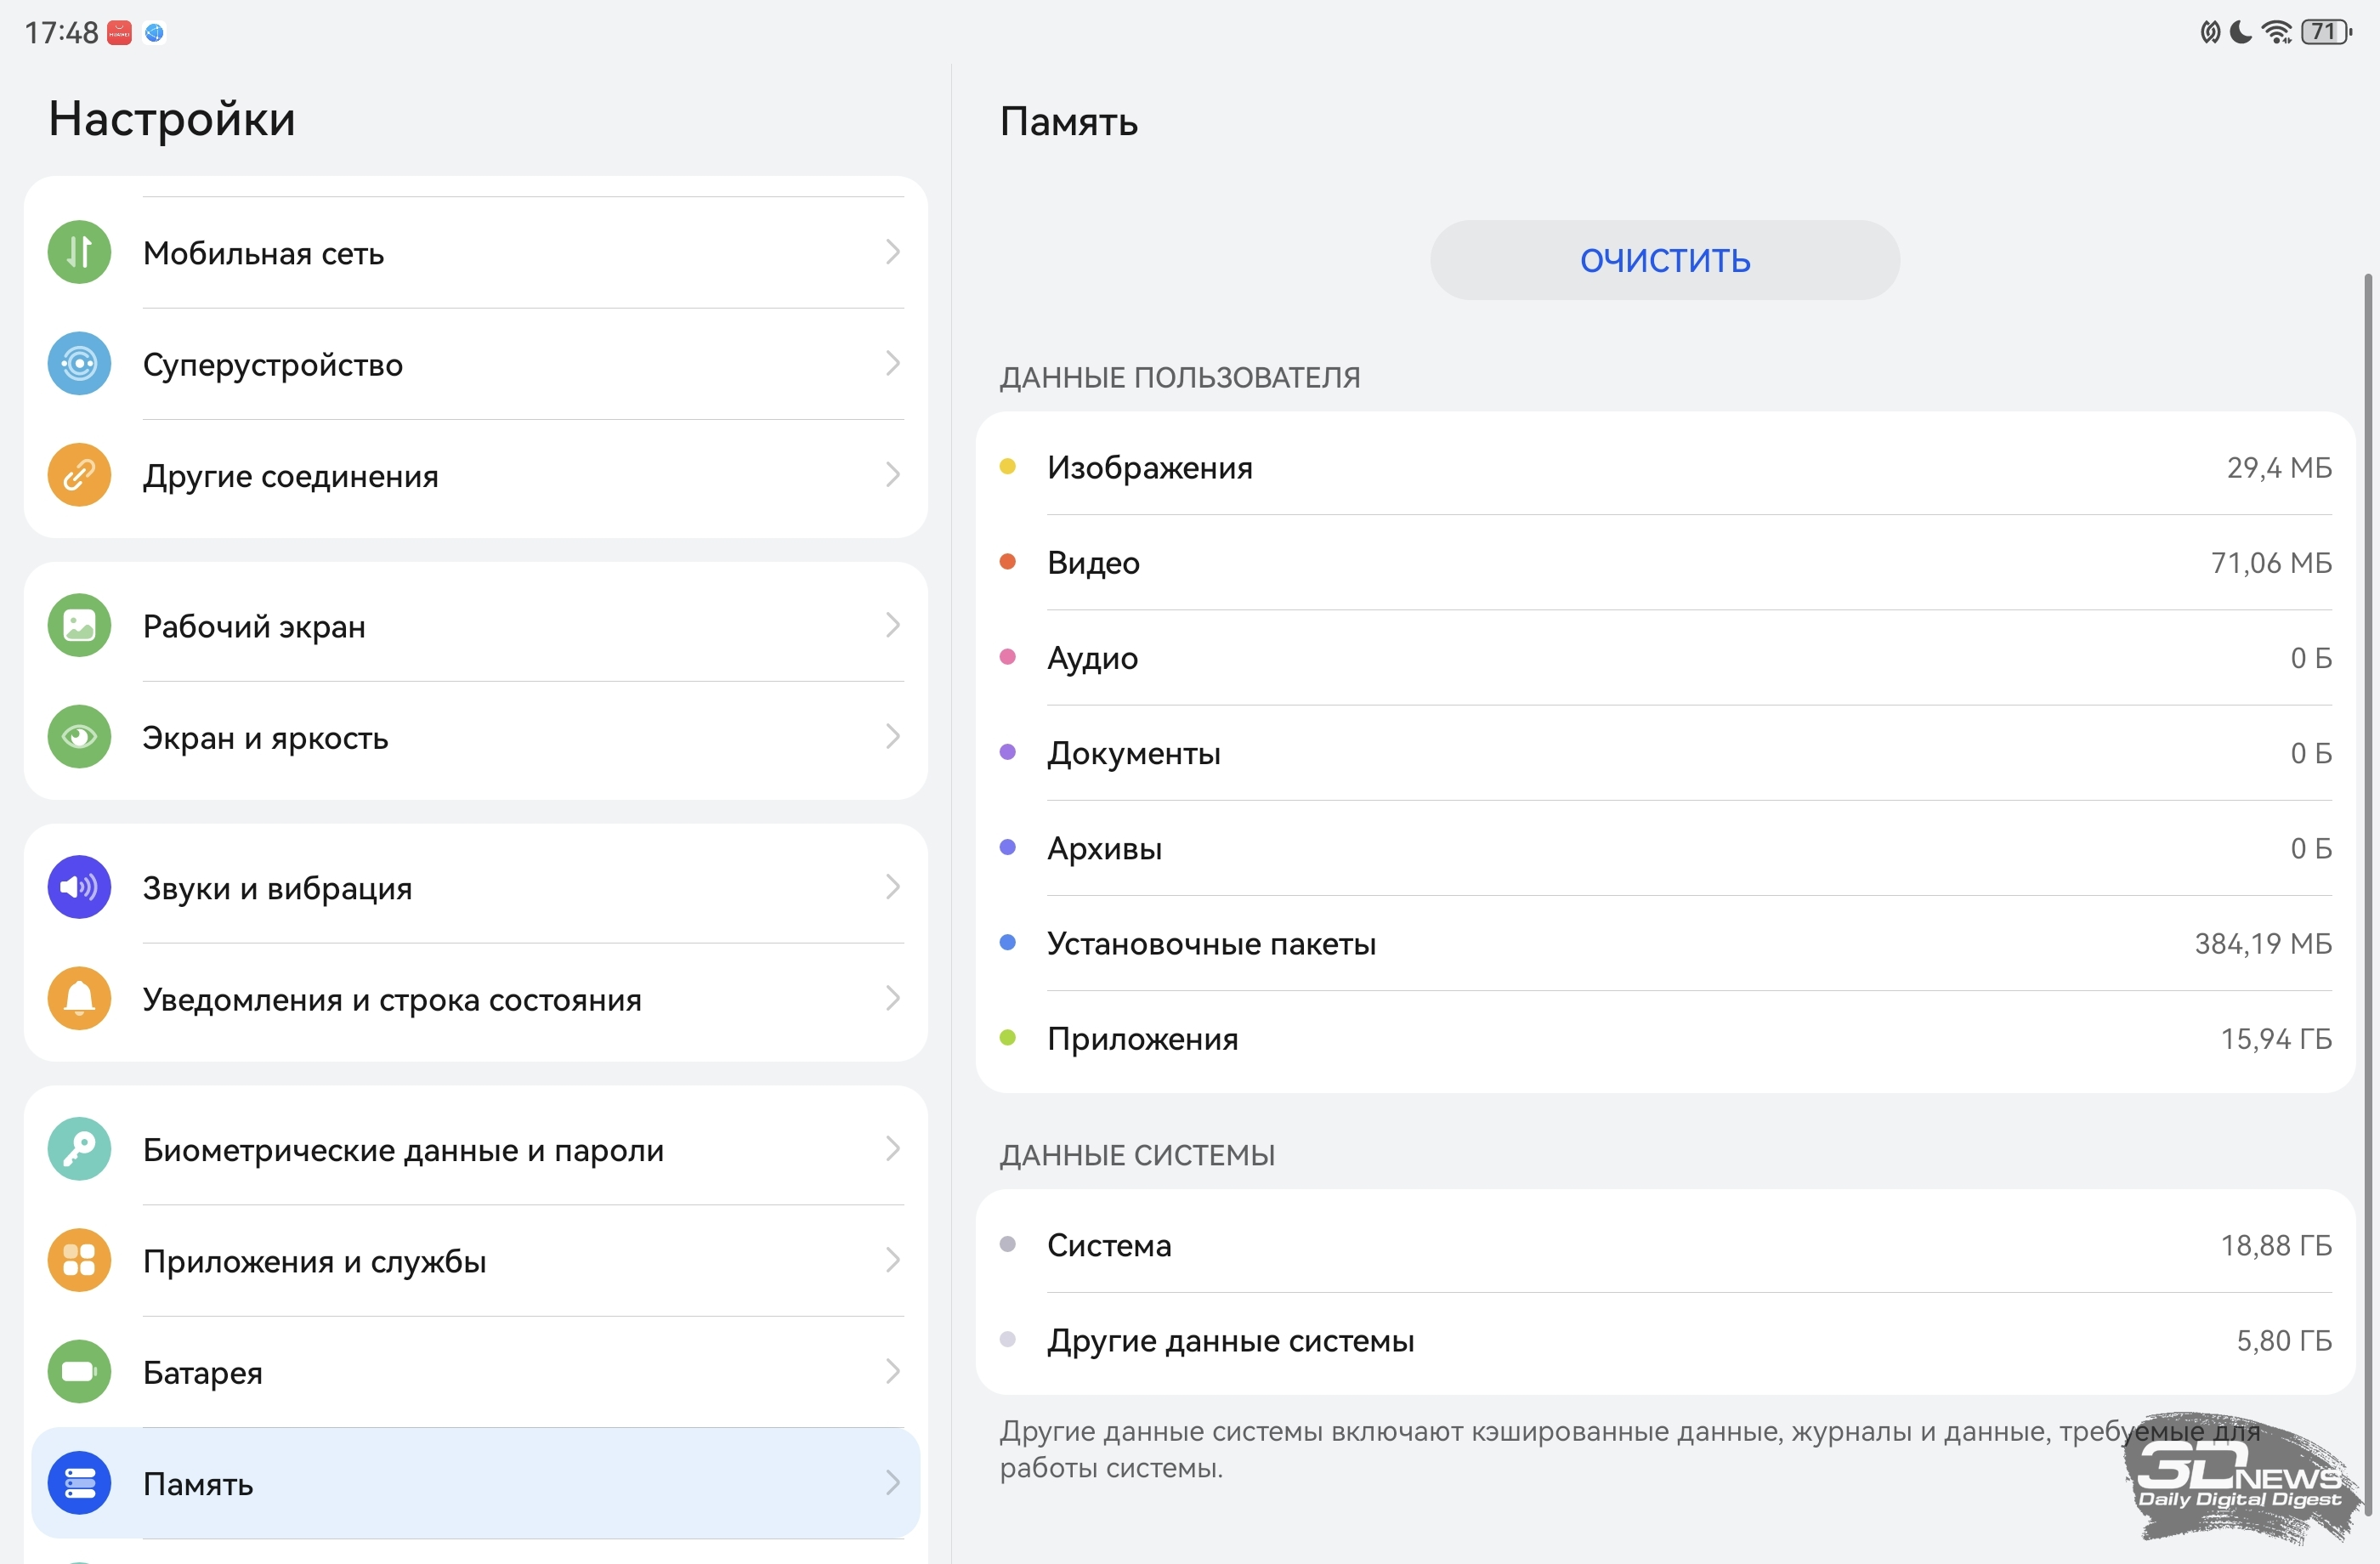This screenshot has height=1564, width=2380.
Task: Tap the Wi-Fi icon in status bar
Action: [x=2278, y=32]
